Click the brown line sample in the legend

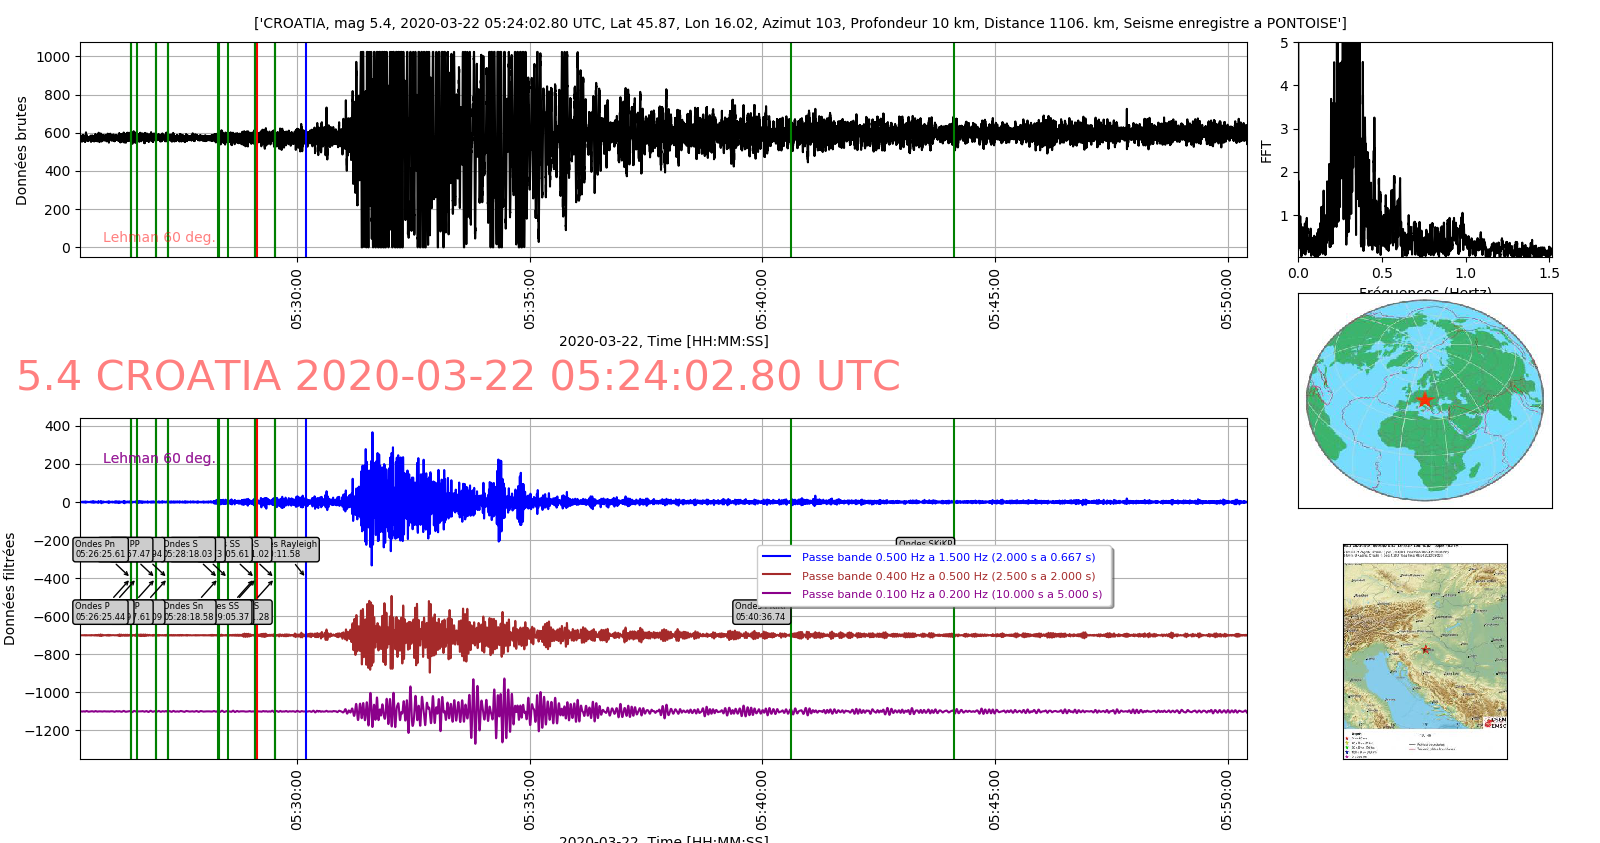tap(776, 576)
